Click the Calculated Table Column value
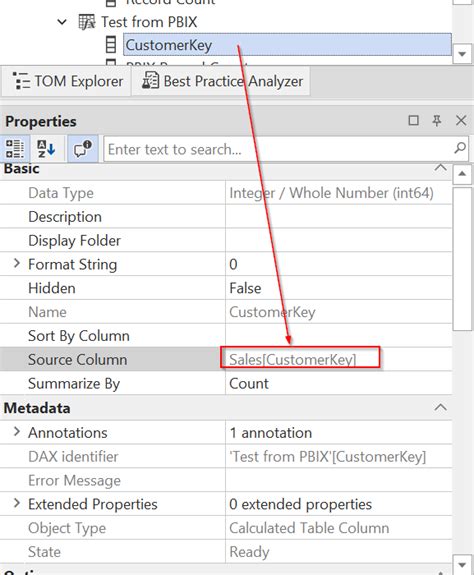 click(x=309, y=528)
